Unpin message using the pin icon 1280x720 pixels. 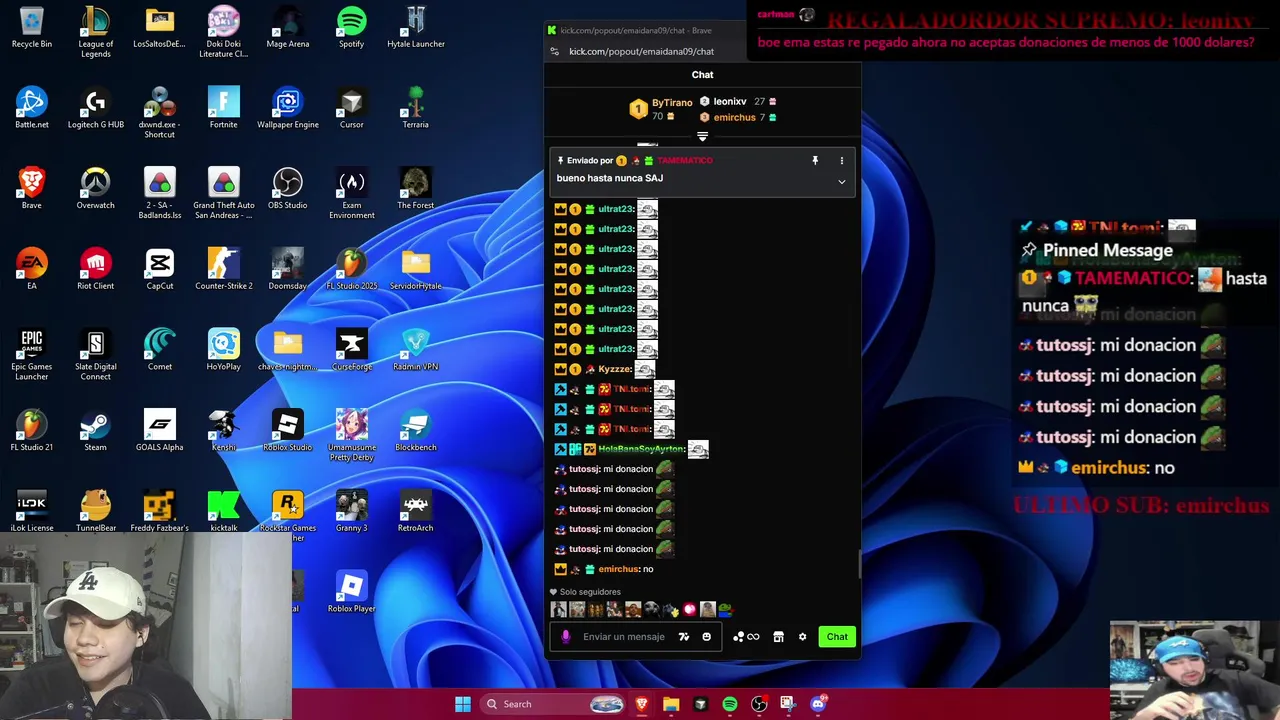point(815,160)
